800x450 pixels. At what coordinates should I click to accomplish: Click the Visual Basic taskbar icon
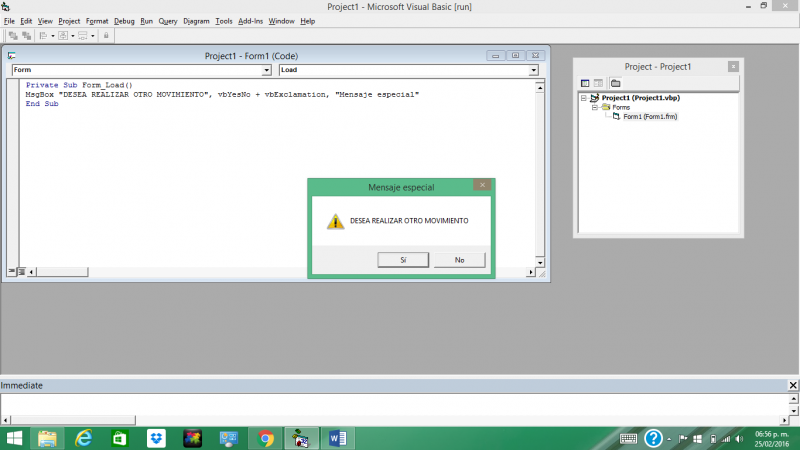tap(302, 438)
